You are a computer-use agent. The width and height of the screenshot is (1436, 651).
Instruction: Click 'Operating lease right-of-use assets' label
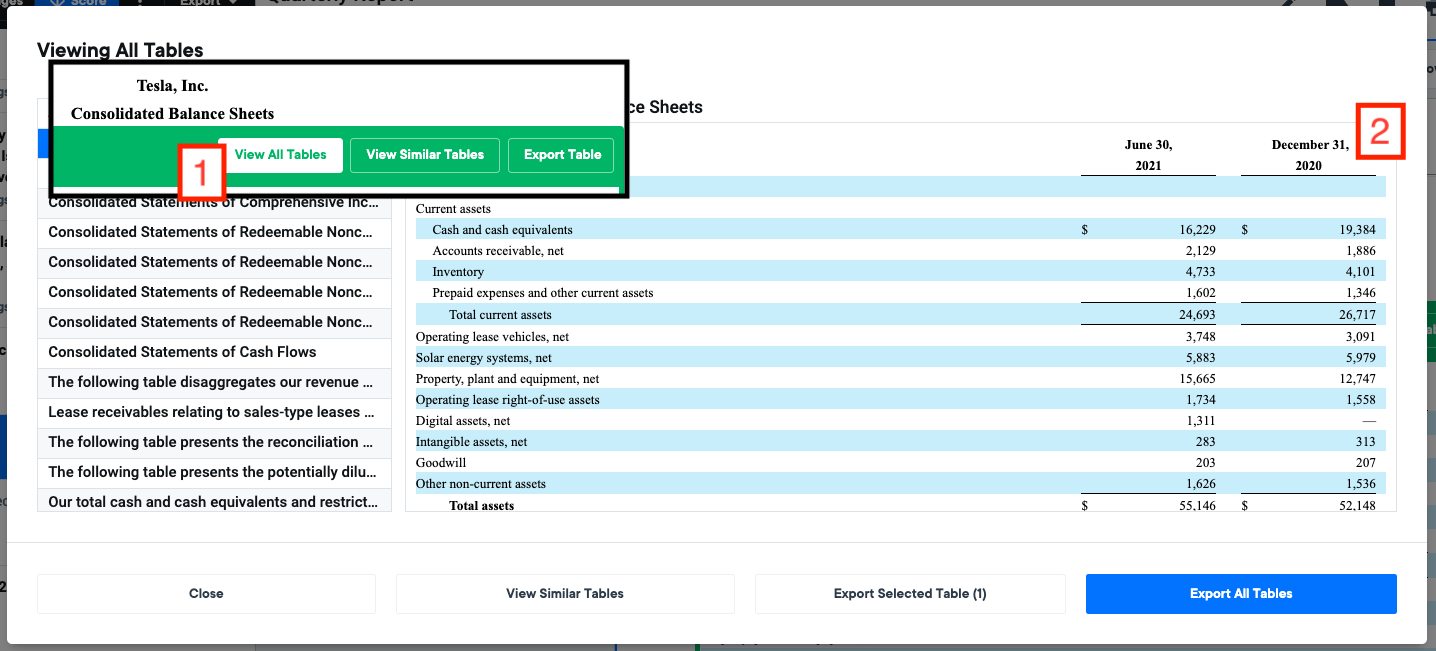(x=508, y=400)
